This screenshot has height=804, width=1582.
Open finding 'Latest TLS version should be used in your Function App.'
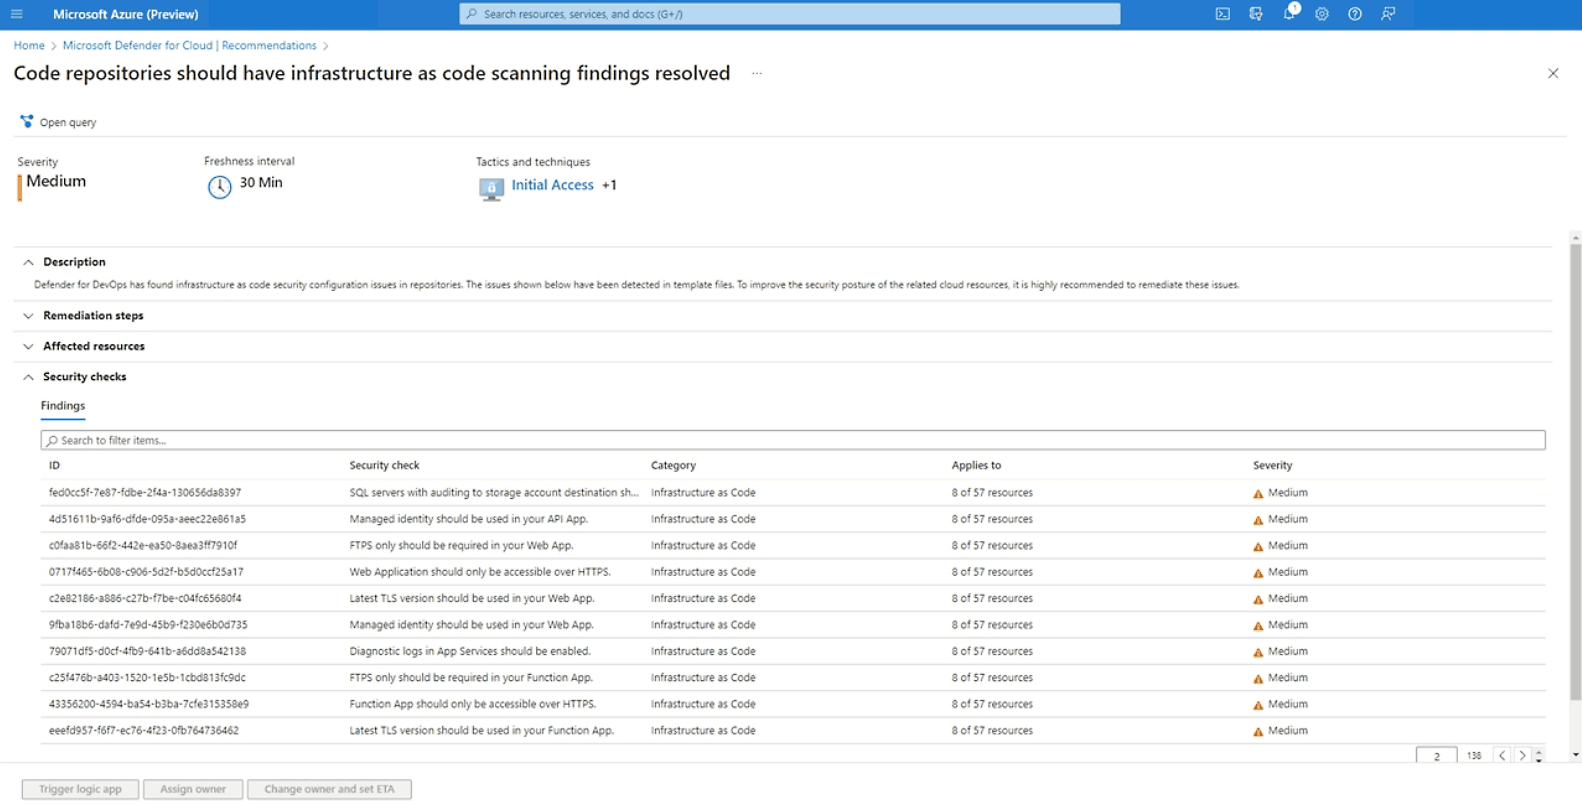click(x=793, y=731)
